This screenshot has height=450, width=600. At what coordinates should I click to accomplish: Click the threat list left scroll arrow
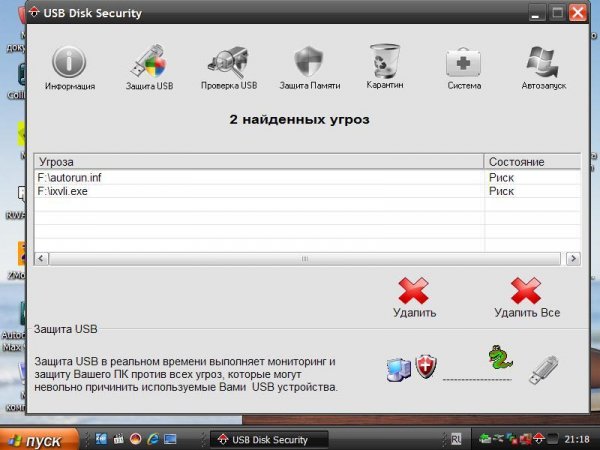coord(41,258)
